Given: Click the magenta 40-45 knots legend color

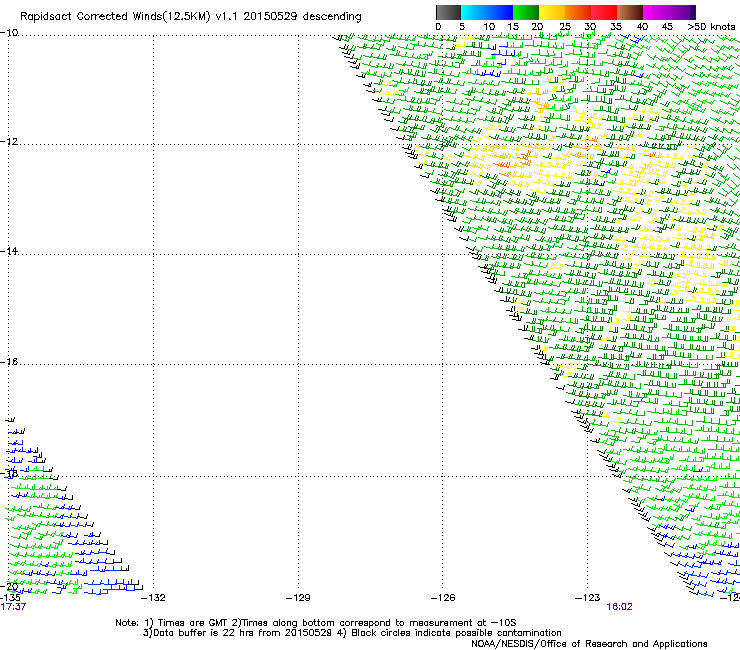Looking at the screenshot, I should click(656, 12).
